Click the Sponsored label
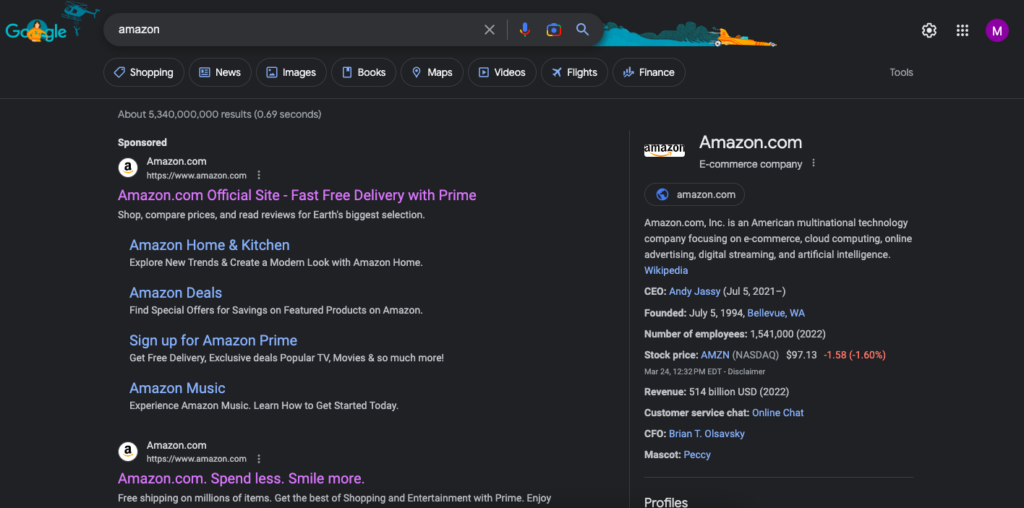 142,142
